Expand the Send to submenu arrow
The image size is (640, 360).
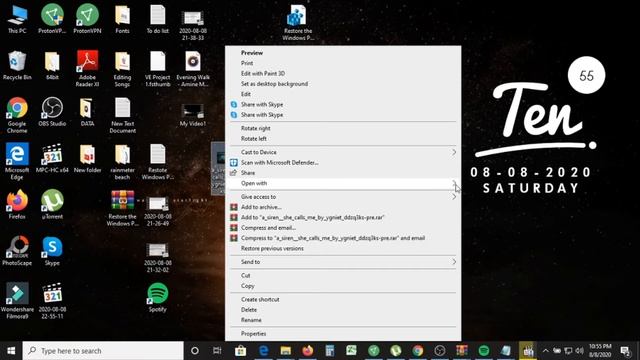(454, 262)
